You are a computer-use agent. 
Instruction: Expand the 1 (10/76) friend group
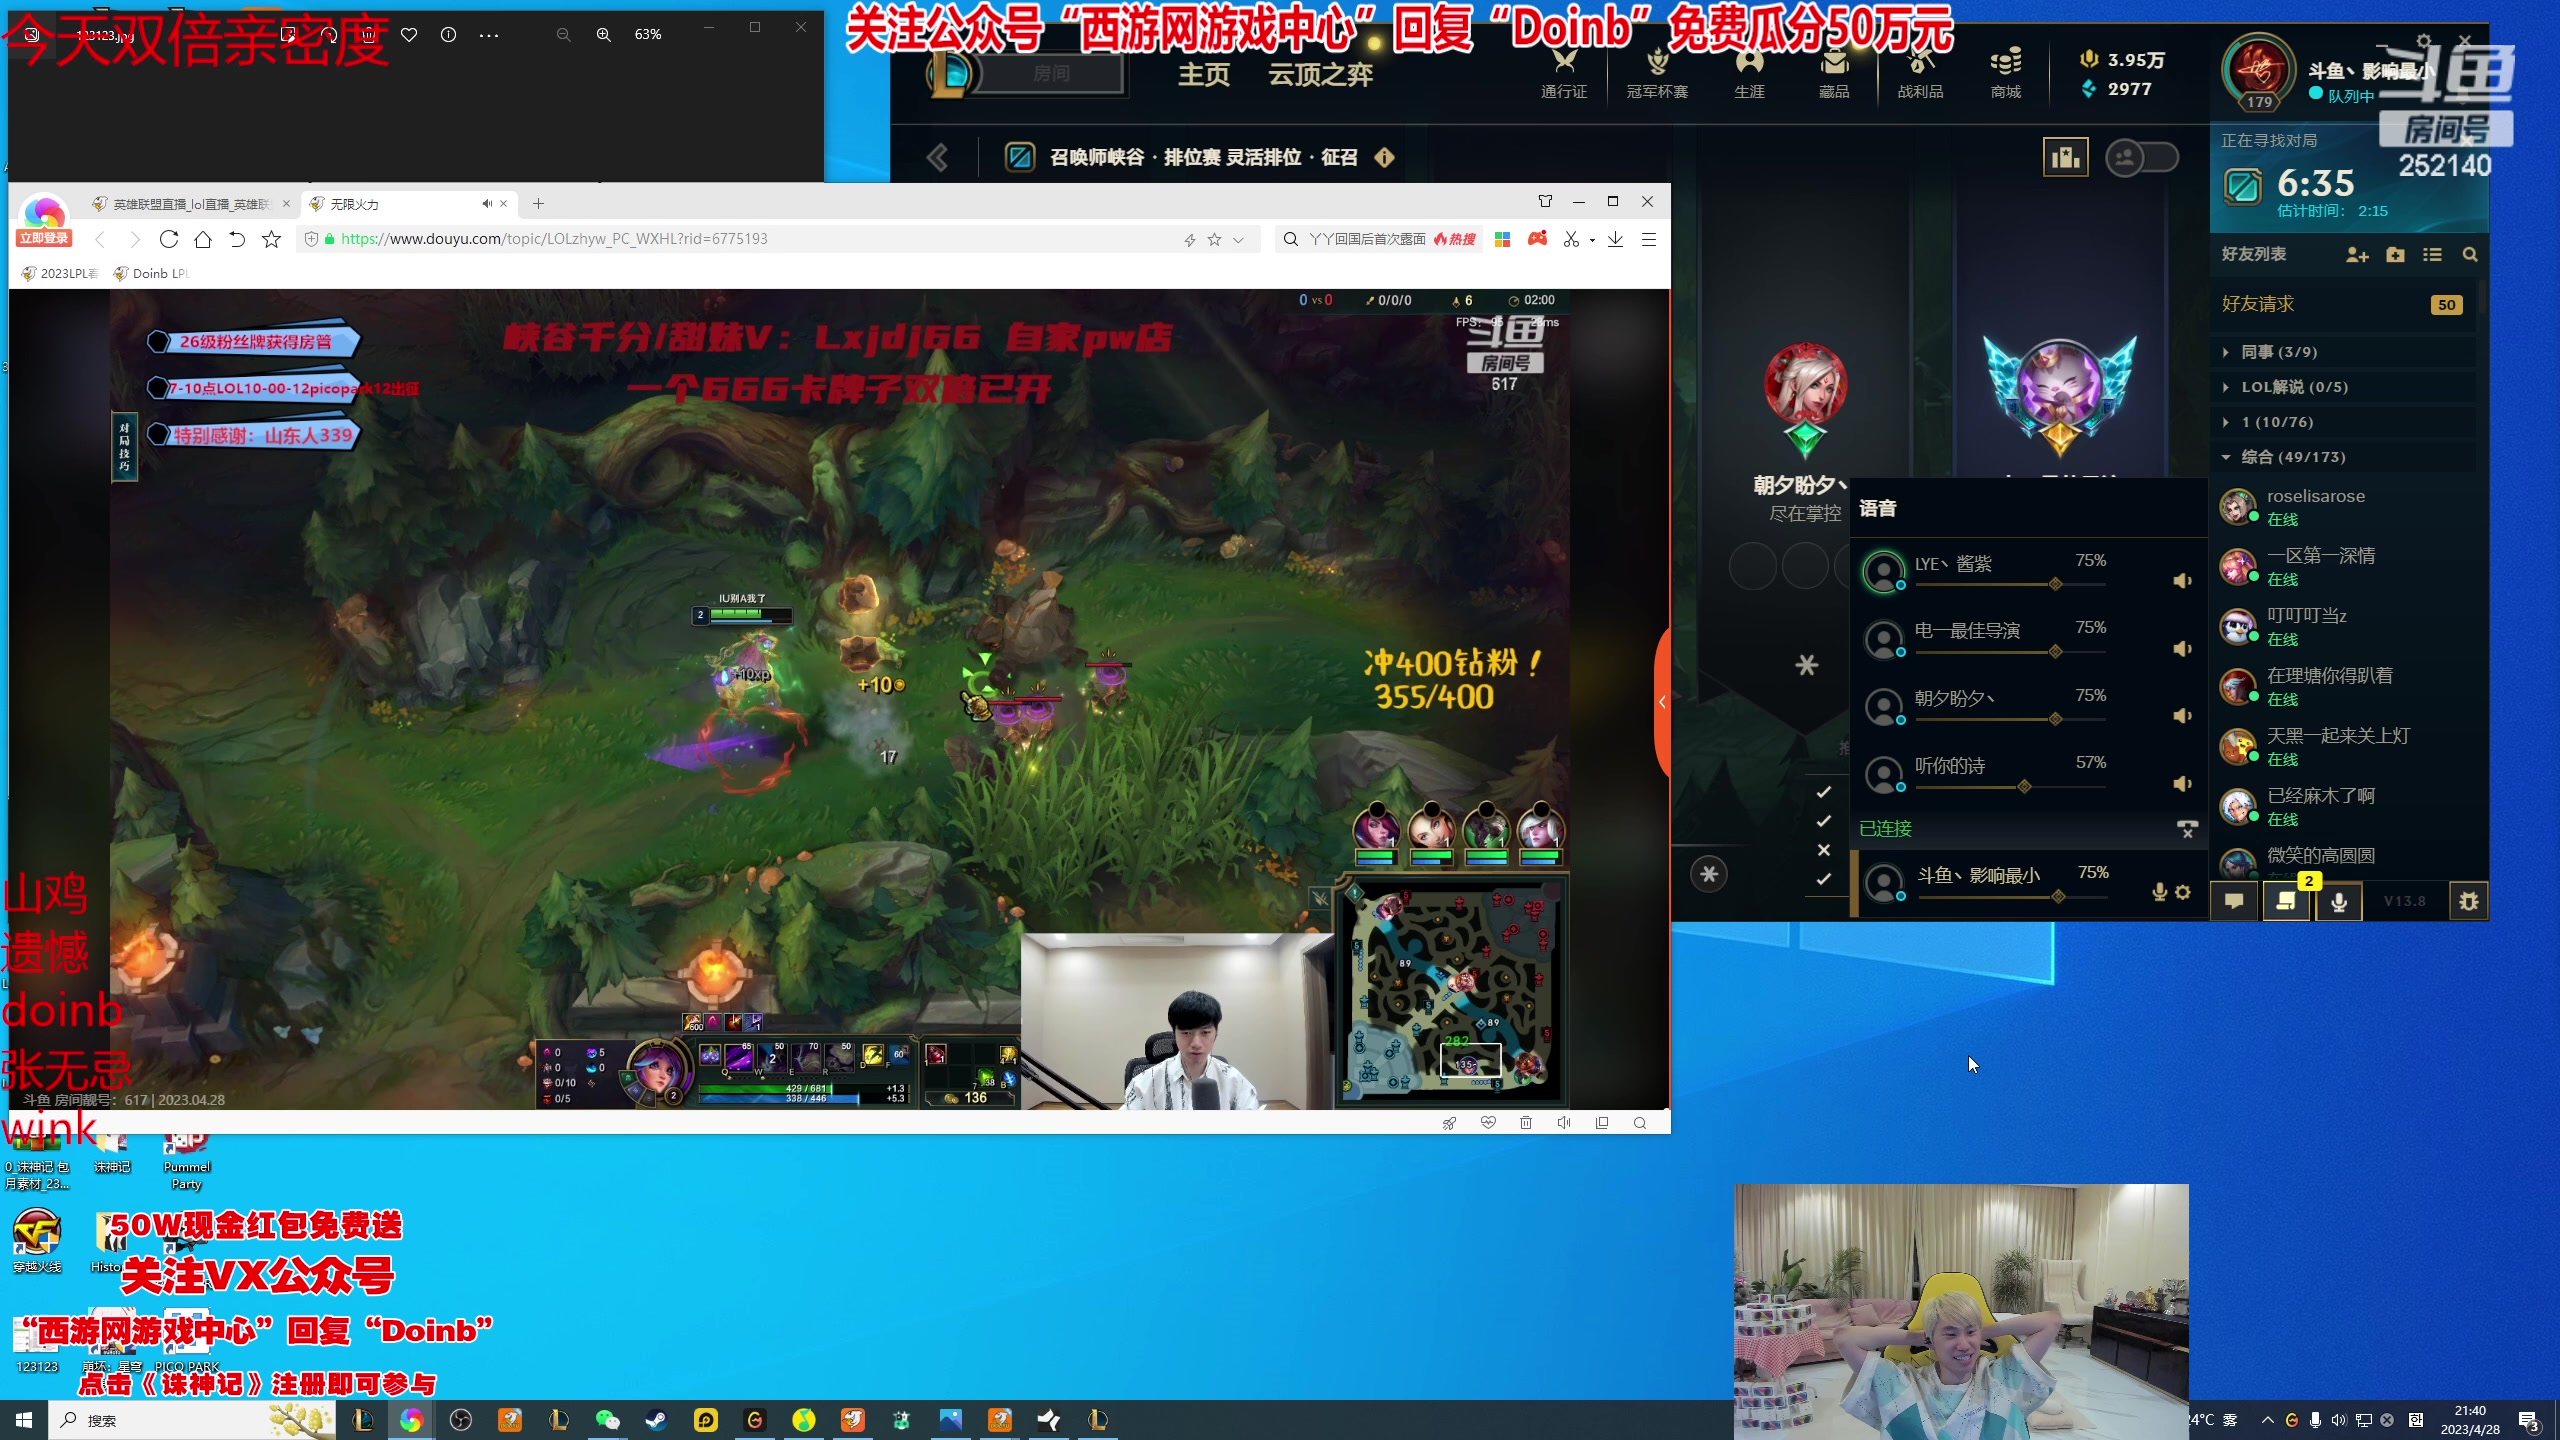coord(2225,422)
